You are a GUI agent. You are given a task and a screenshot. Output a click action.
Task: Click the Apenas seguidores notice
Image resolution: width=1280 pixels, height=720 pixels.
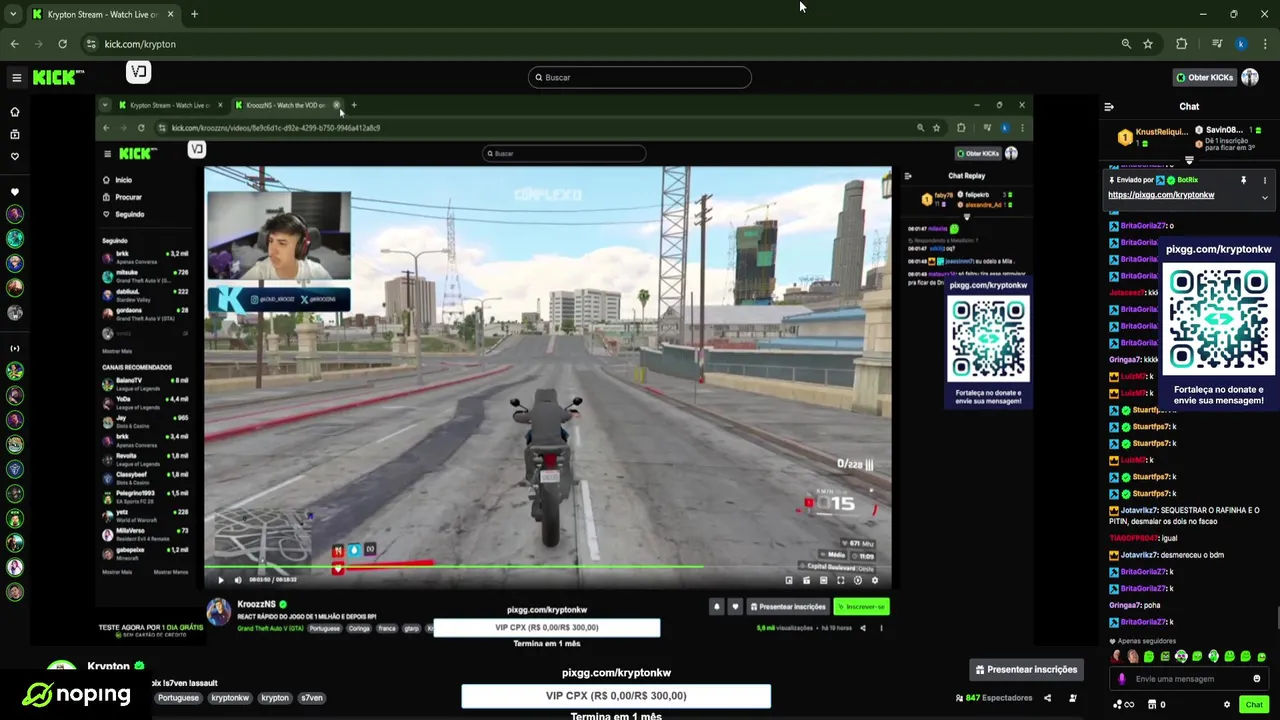point(1143,641)
